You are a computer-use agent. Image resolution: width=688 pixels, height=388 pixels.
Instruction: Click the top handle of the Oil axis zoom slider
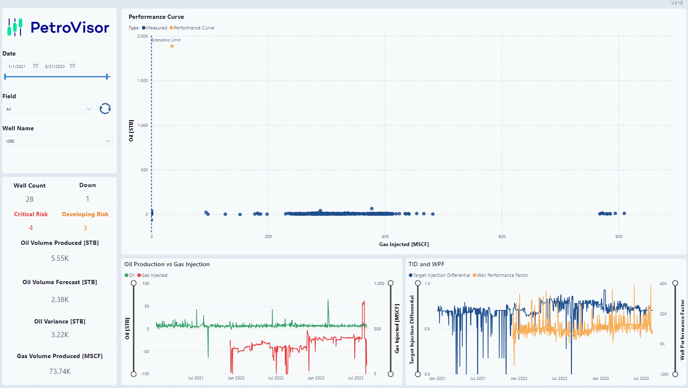pyautogui.click(x=133, y=284)
